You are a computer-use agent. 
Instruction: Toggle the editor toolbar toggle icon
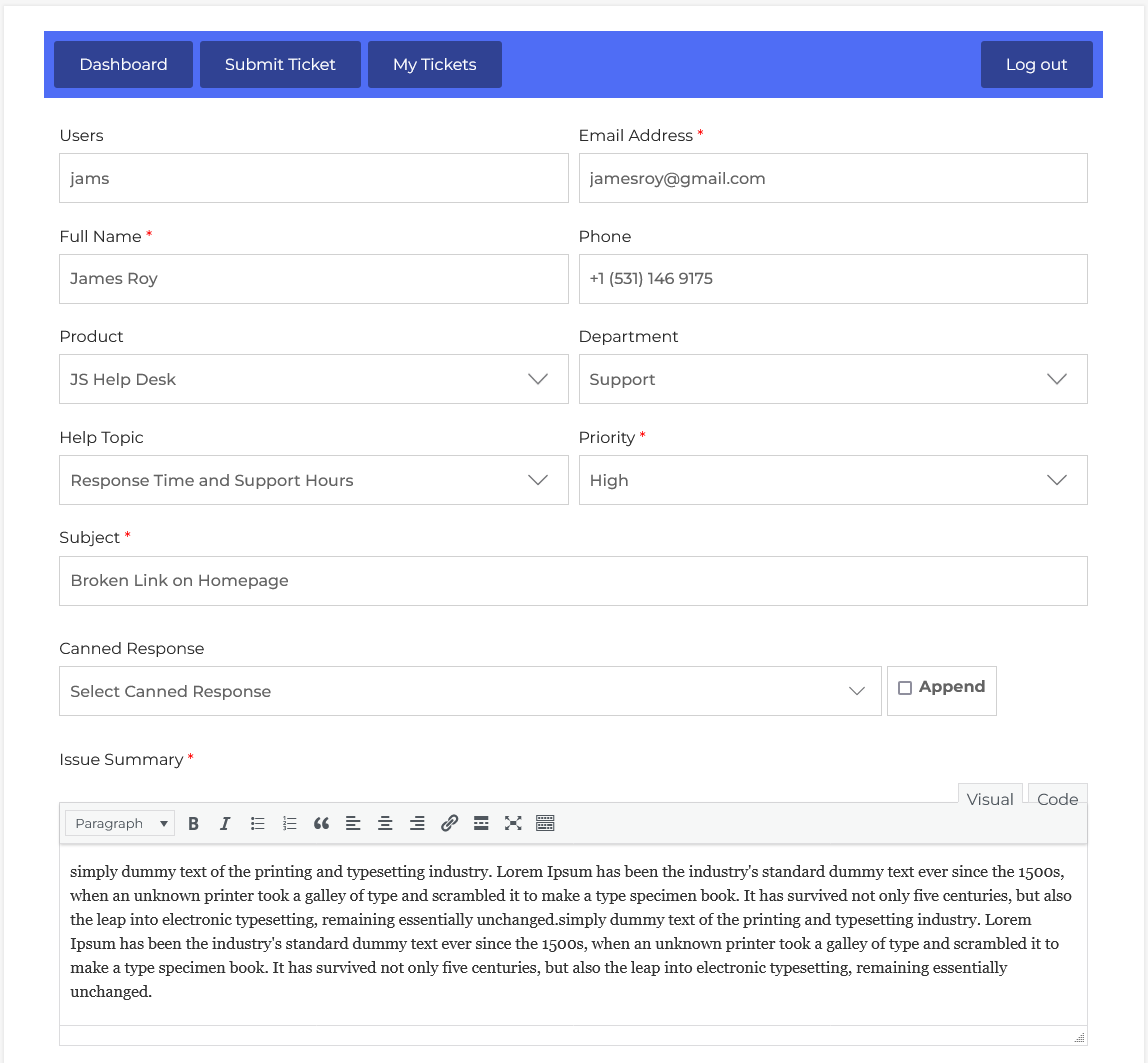[x=545, y=823]
